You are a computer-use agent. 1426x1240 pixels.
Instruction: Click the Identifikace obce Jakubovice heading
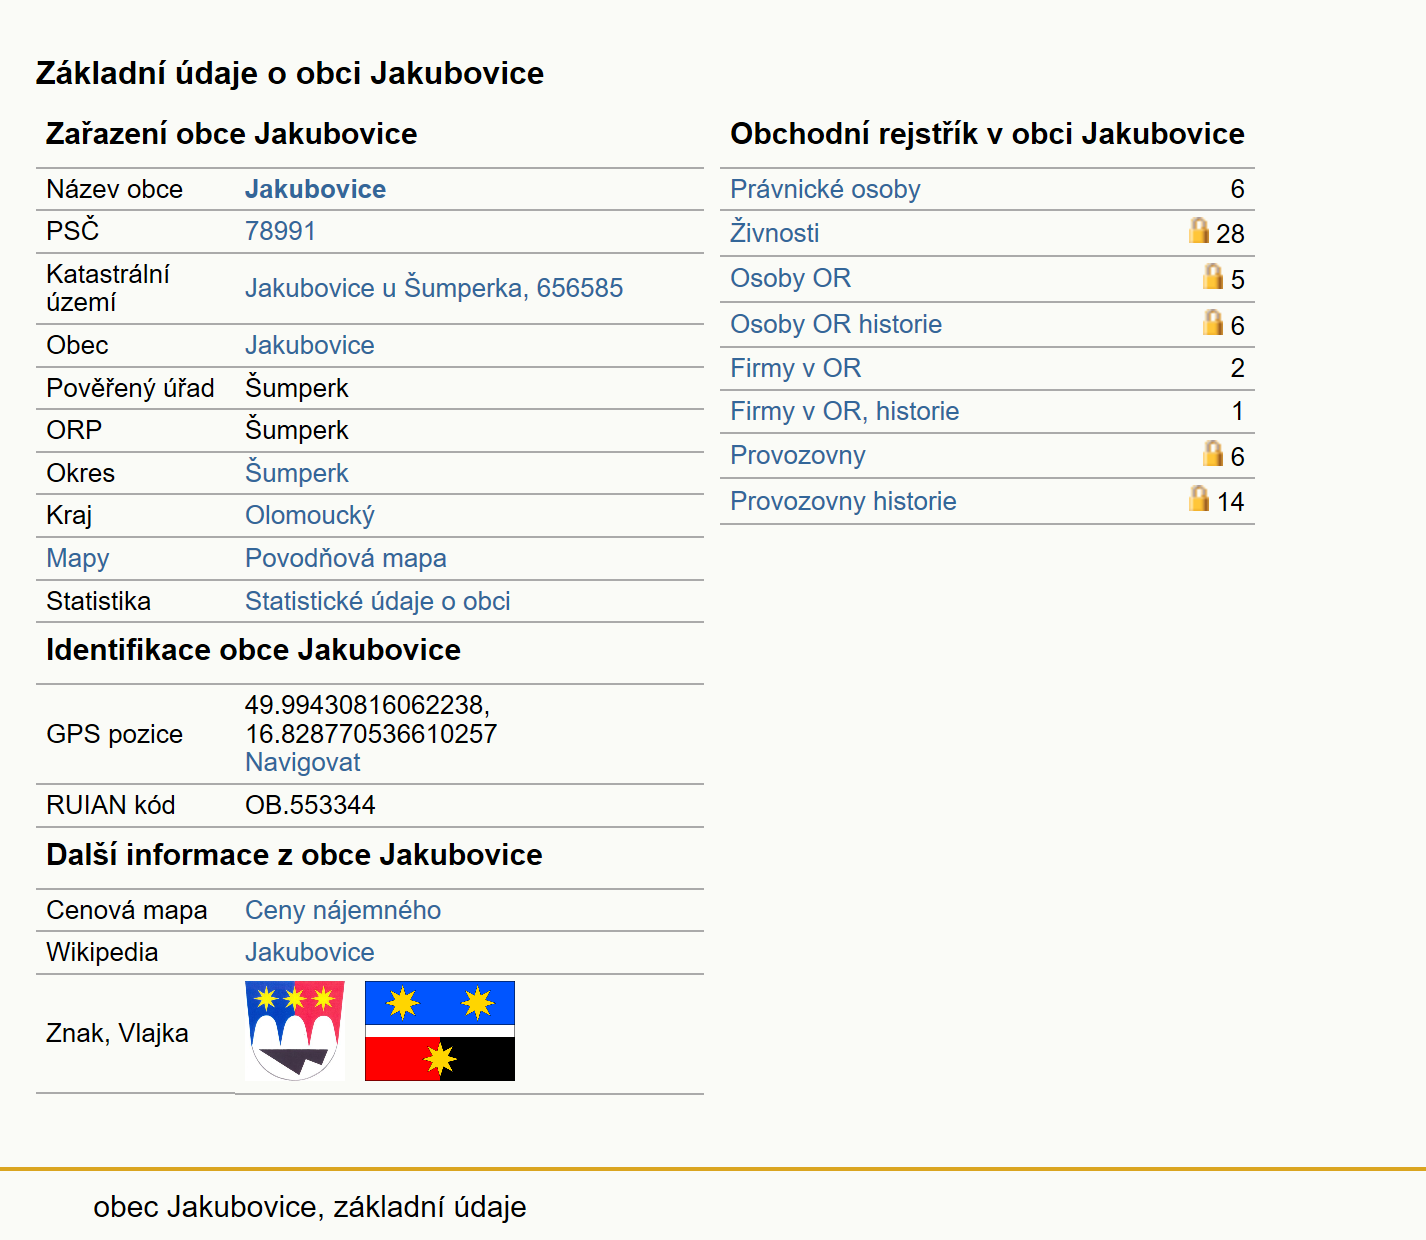253,650
